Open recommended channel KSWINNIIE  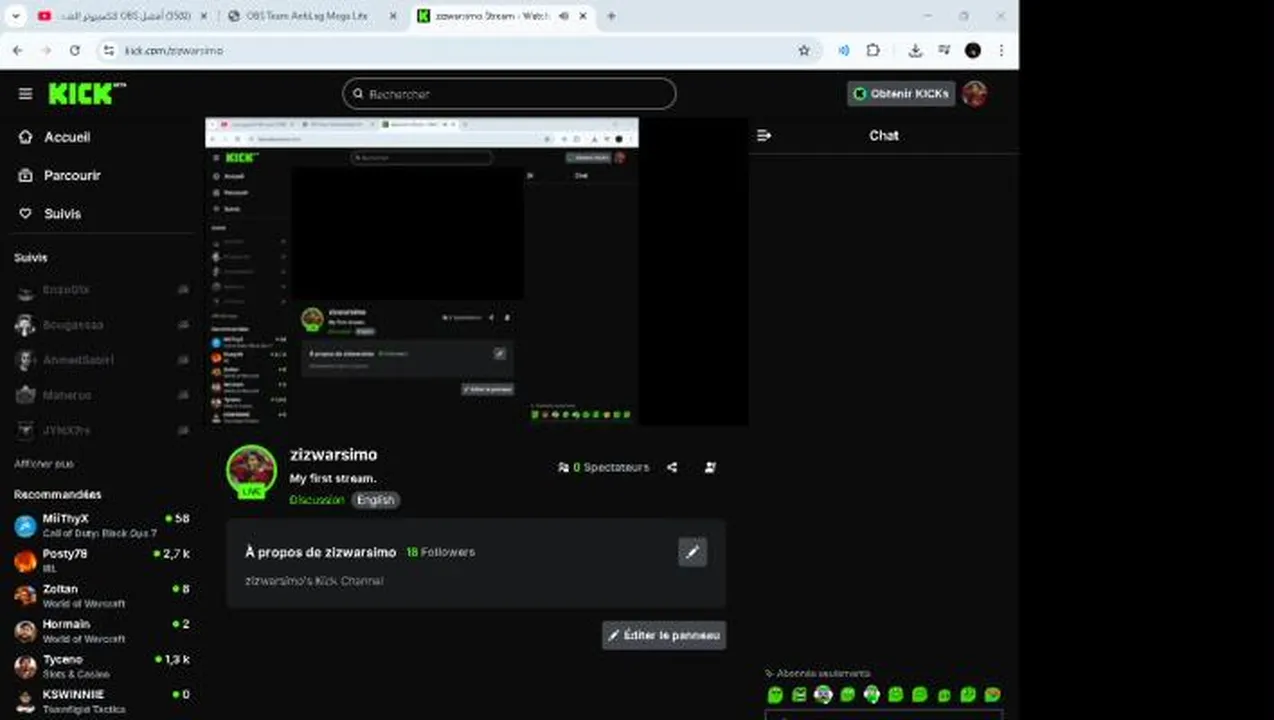point(101,701)
